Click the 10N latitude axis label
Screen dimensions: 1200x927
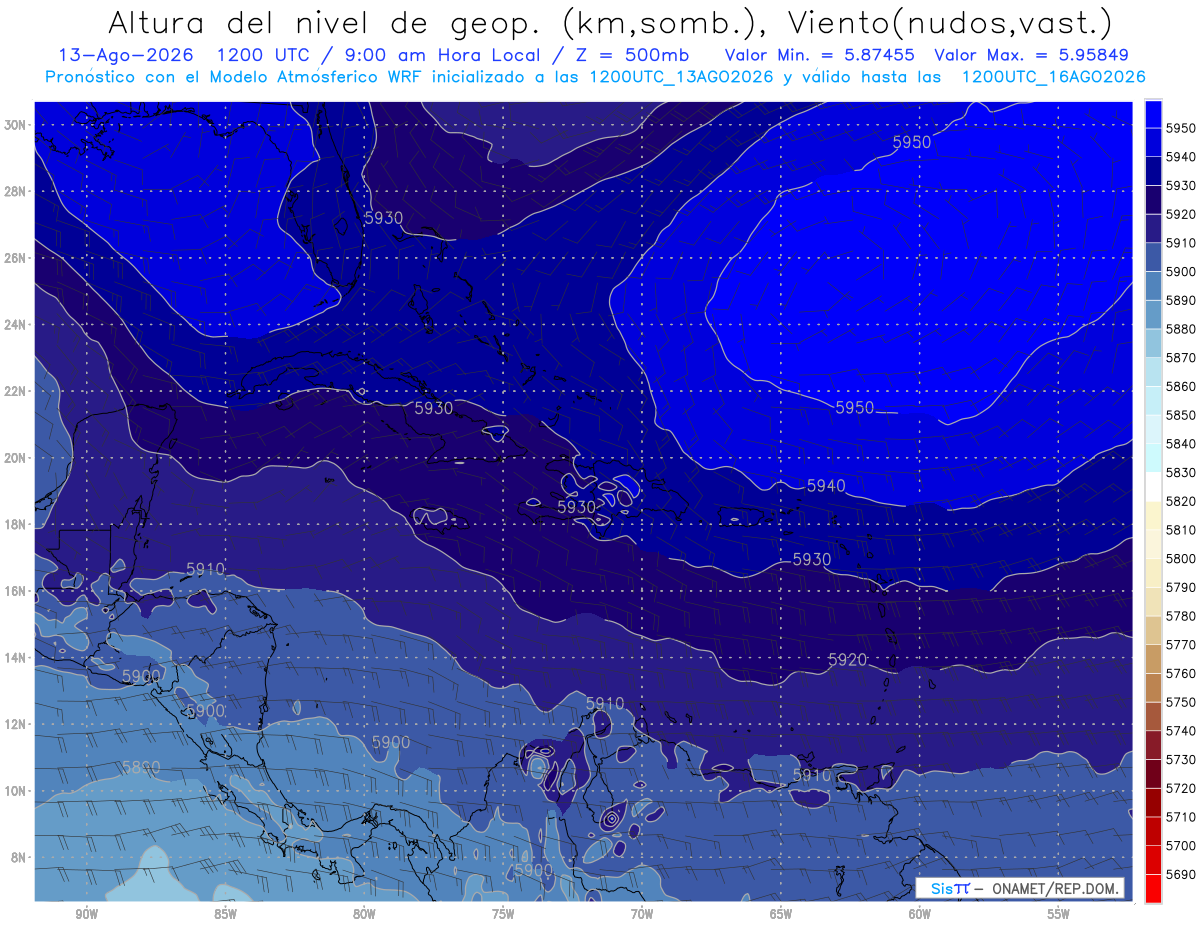17,791
